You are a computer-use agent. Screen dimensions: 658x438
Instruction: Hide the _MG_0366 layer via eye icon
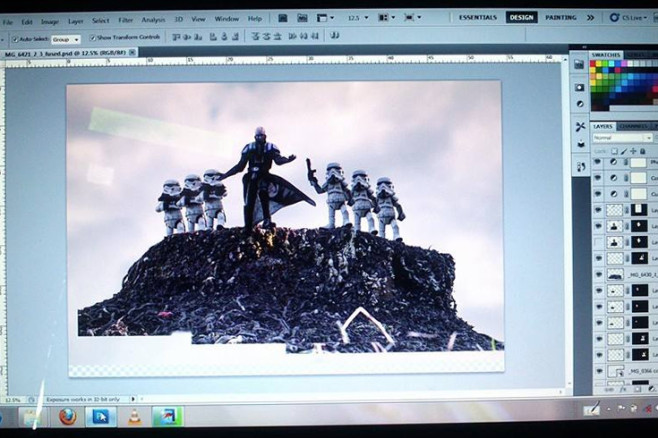599,371
